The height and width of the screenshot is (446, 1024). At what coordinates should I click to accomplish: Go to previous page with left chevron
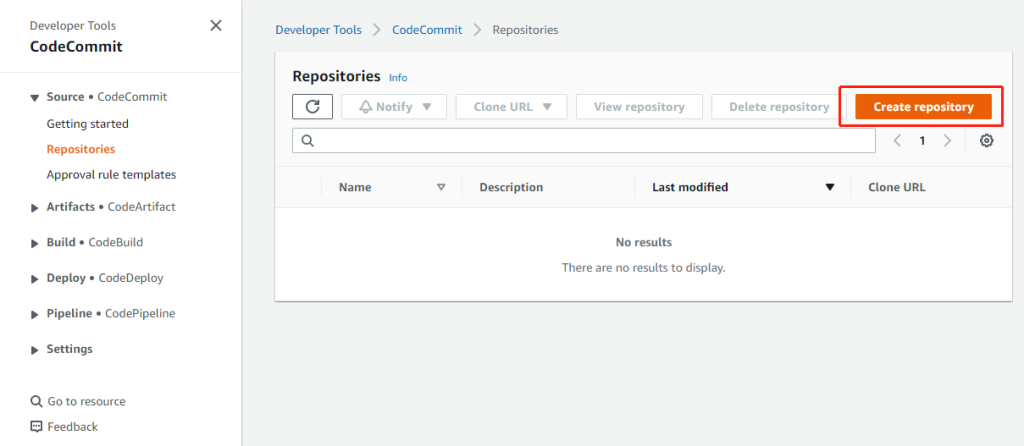coord(898,141)
